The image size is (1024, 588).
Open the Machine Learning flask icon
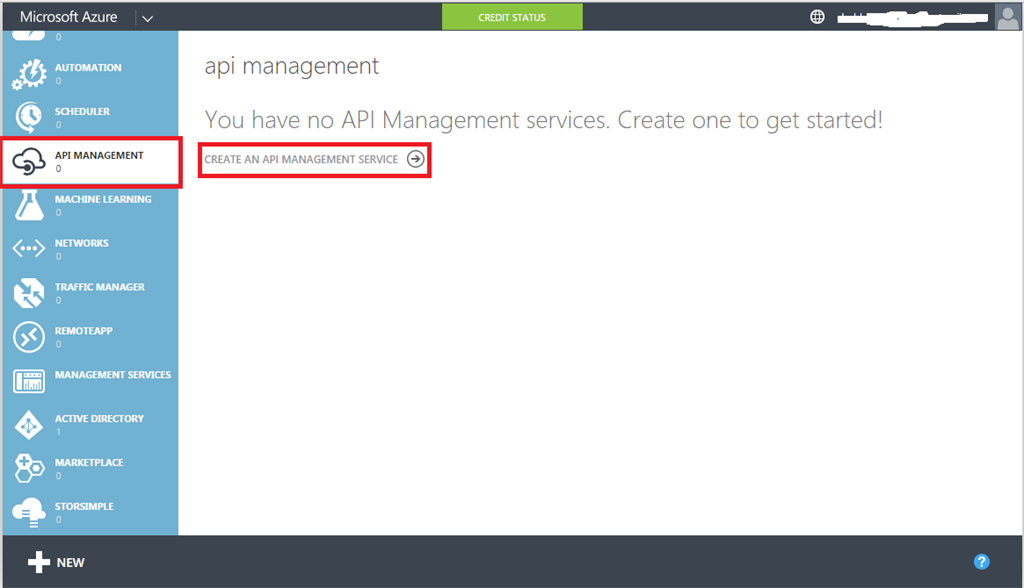(x=29, y=205)
